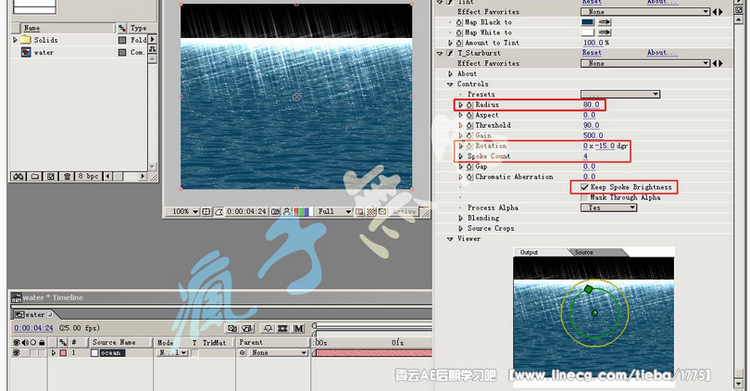Hide the ocean layer with eye toggle

(x=17, y=353)
